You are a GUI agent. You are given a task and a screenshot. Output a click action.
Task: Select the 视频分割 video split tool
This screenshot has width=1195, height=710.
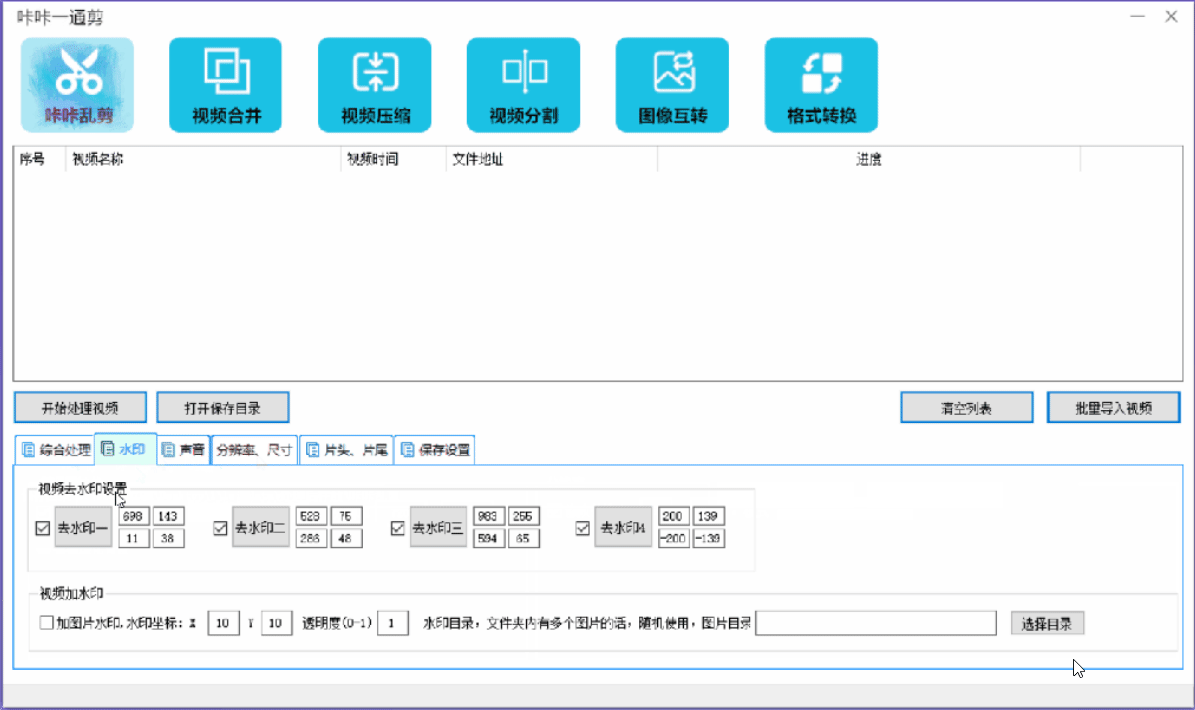point(523,85)
